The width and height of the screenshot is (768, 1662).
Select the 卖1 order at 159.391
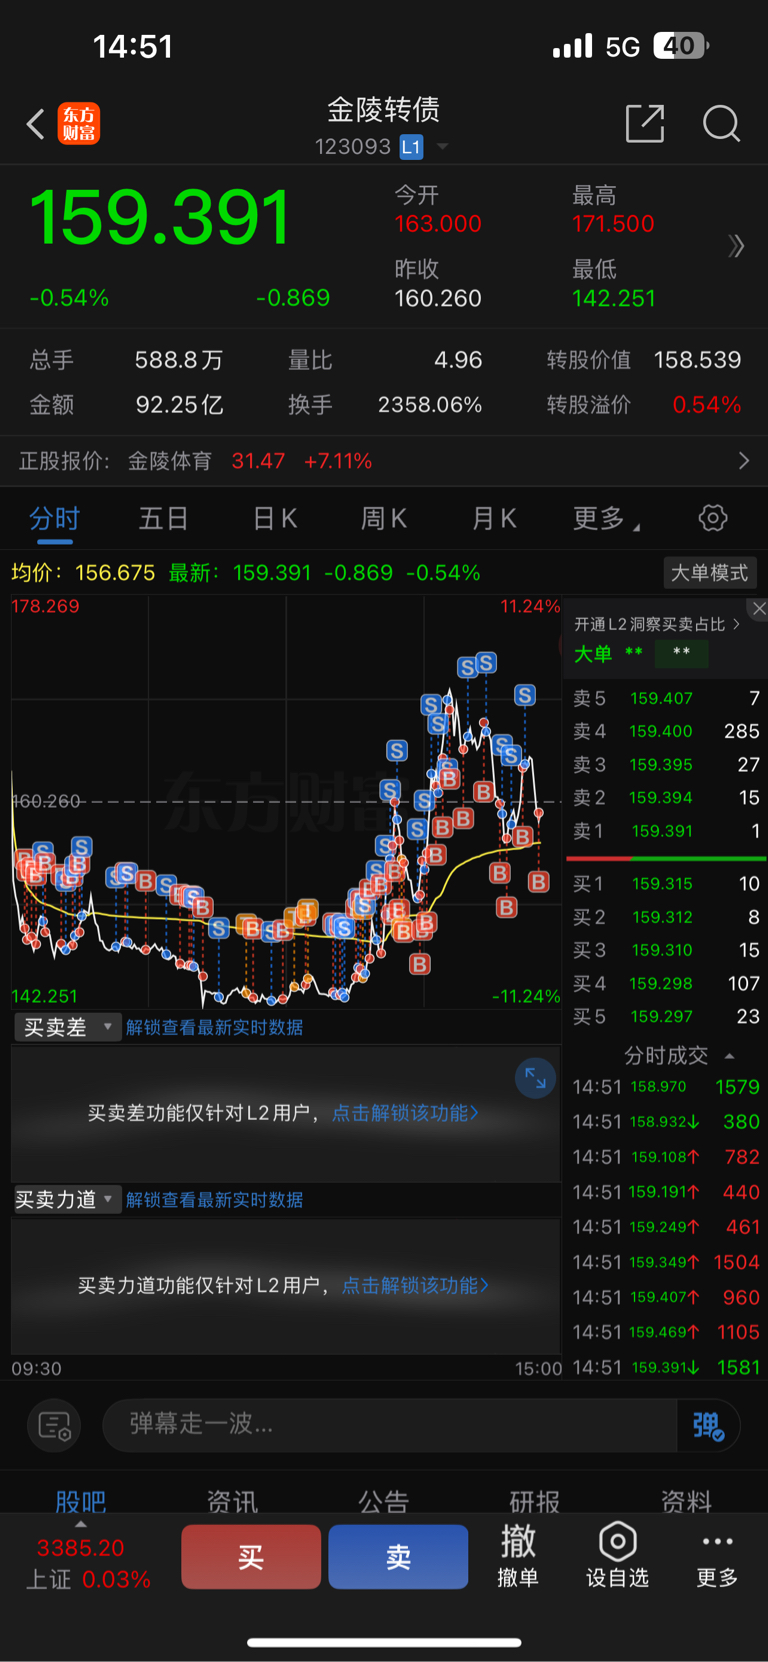666,830
